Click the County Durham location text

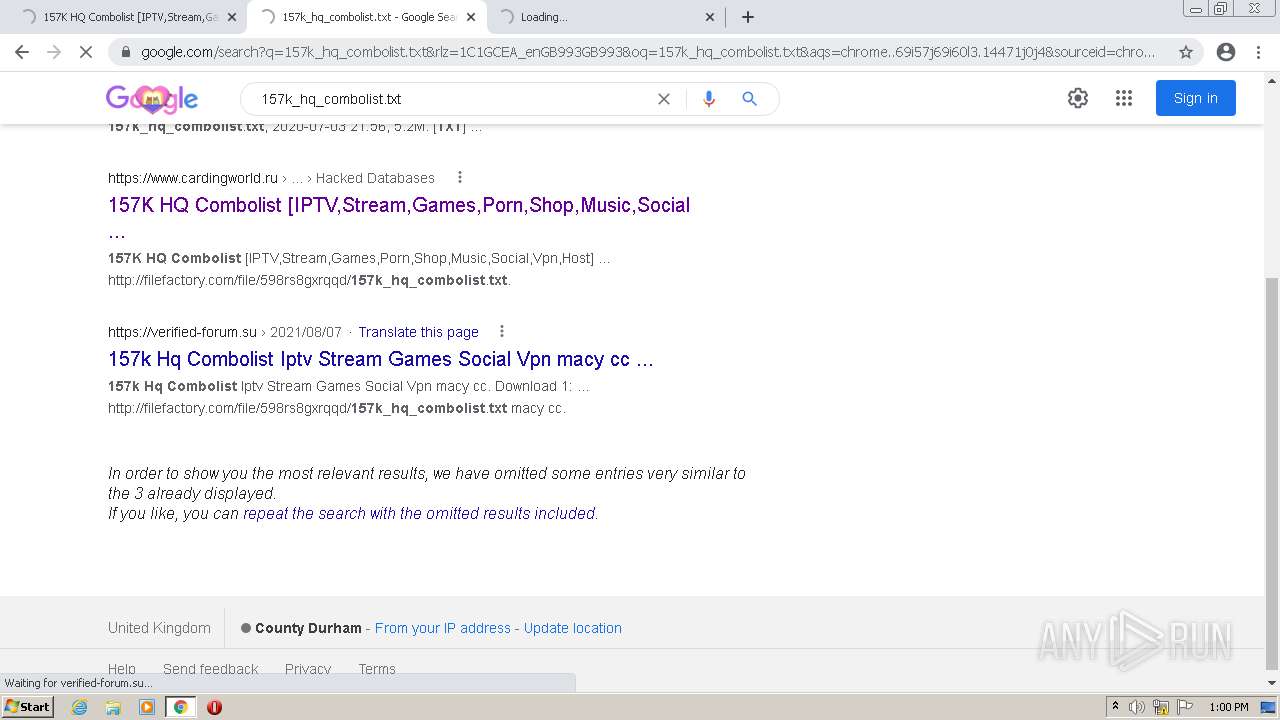point(308,628)
